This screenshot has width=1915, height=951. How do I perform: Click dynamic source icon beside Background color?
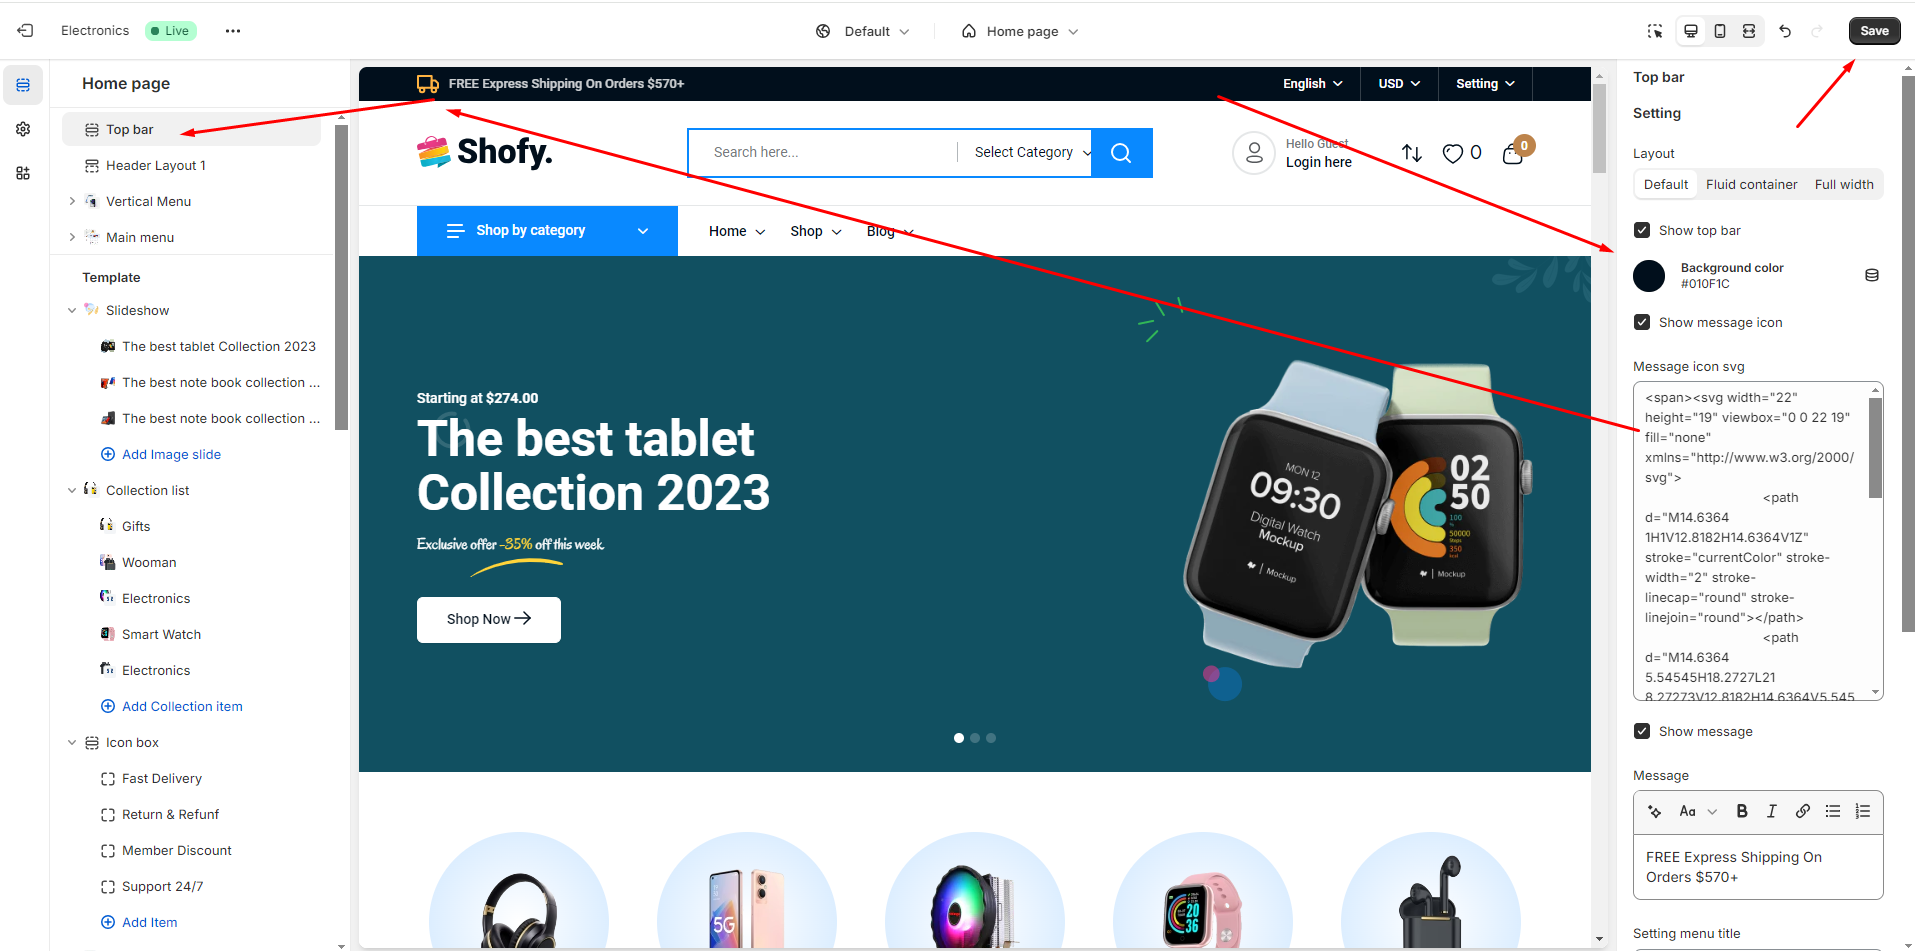click(1872, 275)
